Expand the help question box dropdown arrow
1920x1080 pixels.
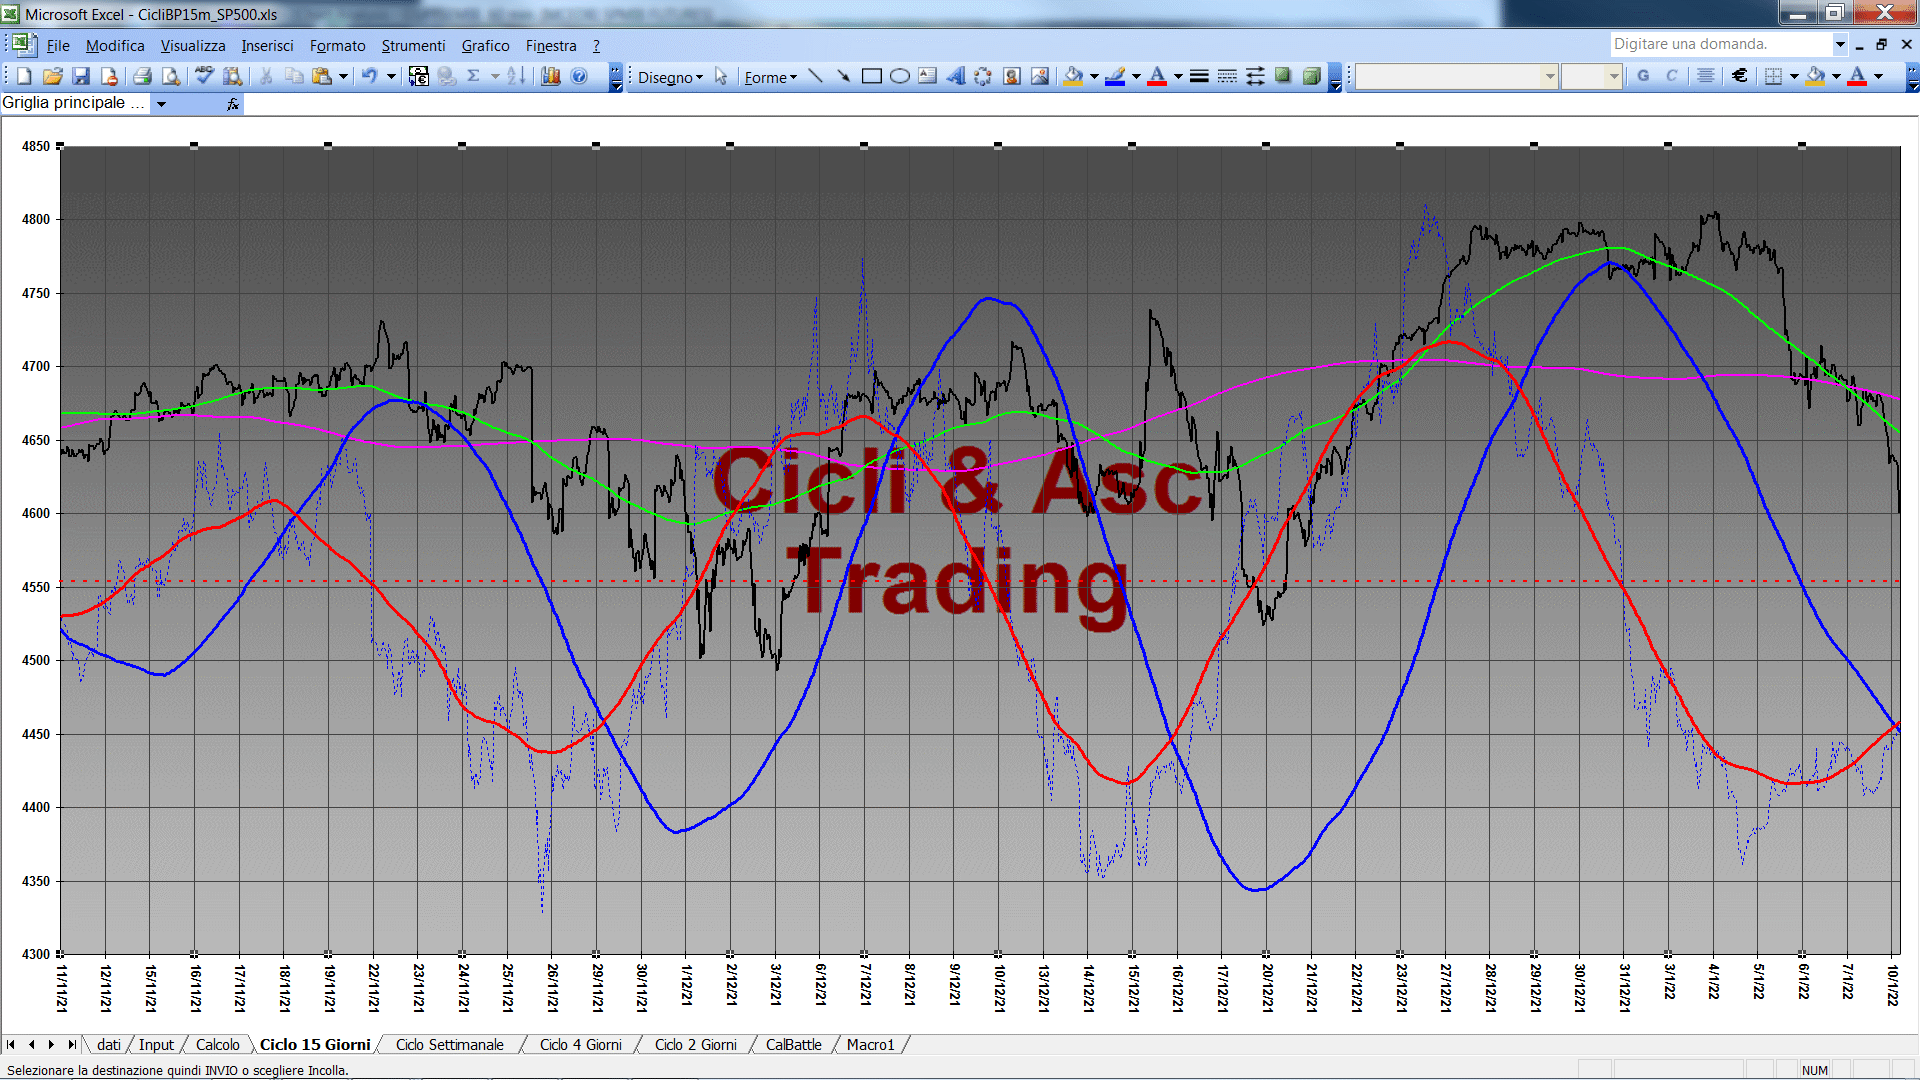[x=1839, y=44]
